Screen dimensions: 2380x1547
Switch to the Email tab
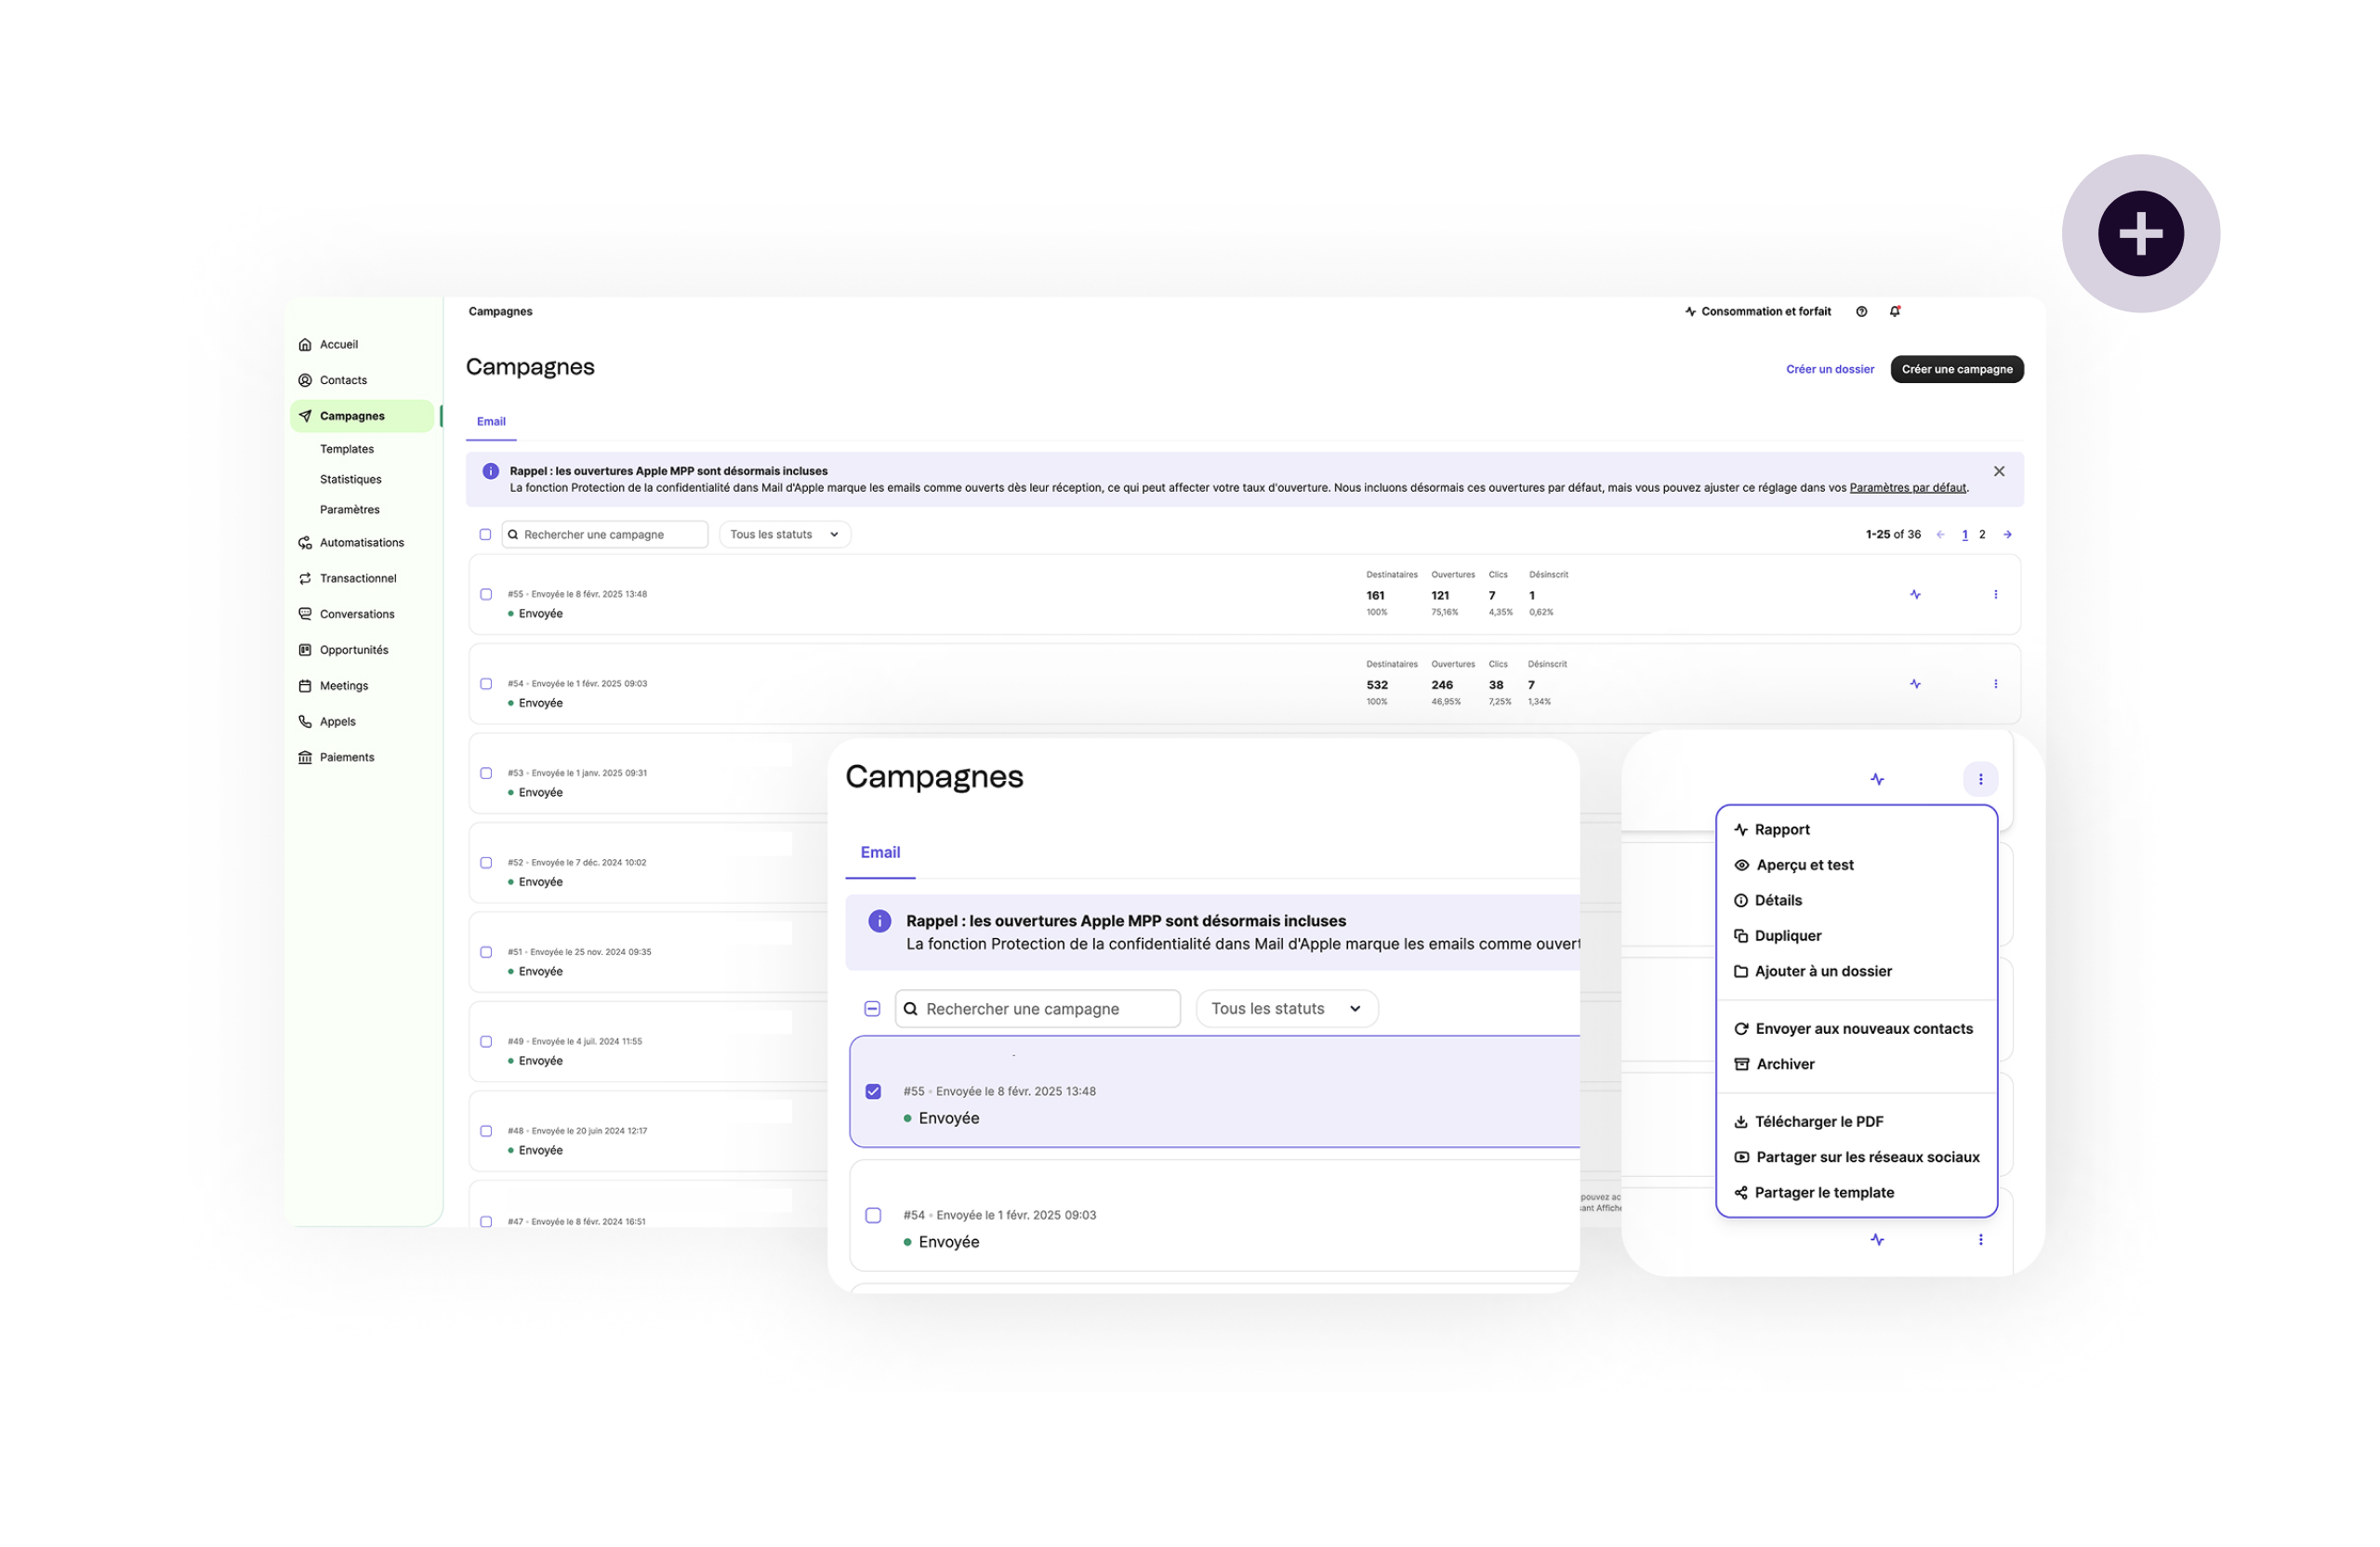490,421
